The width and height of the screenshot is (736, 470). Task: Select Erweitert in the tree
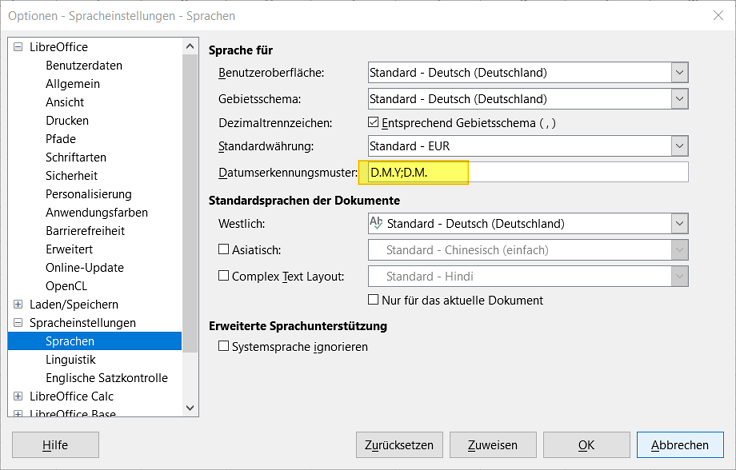pos(69,249)
